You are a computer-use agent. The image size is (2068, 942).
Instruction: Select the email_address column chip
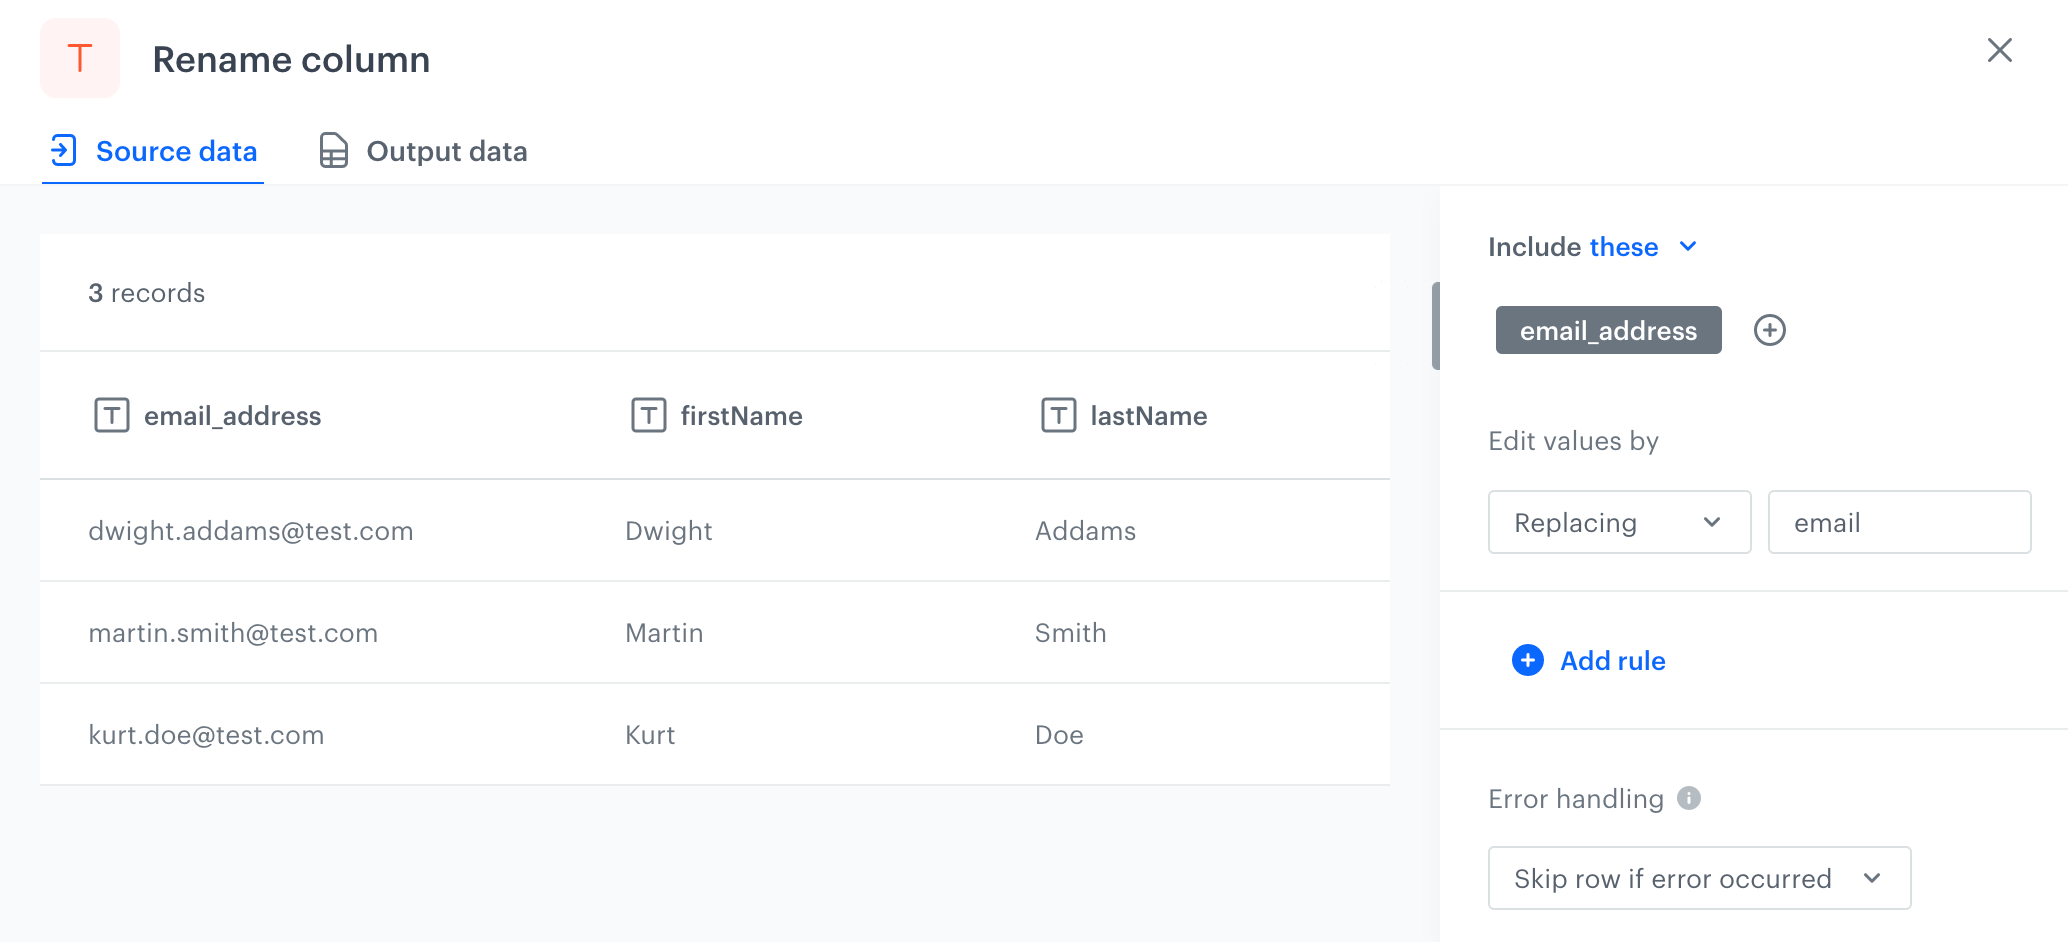click(1608, 330)
